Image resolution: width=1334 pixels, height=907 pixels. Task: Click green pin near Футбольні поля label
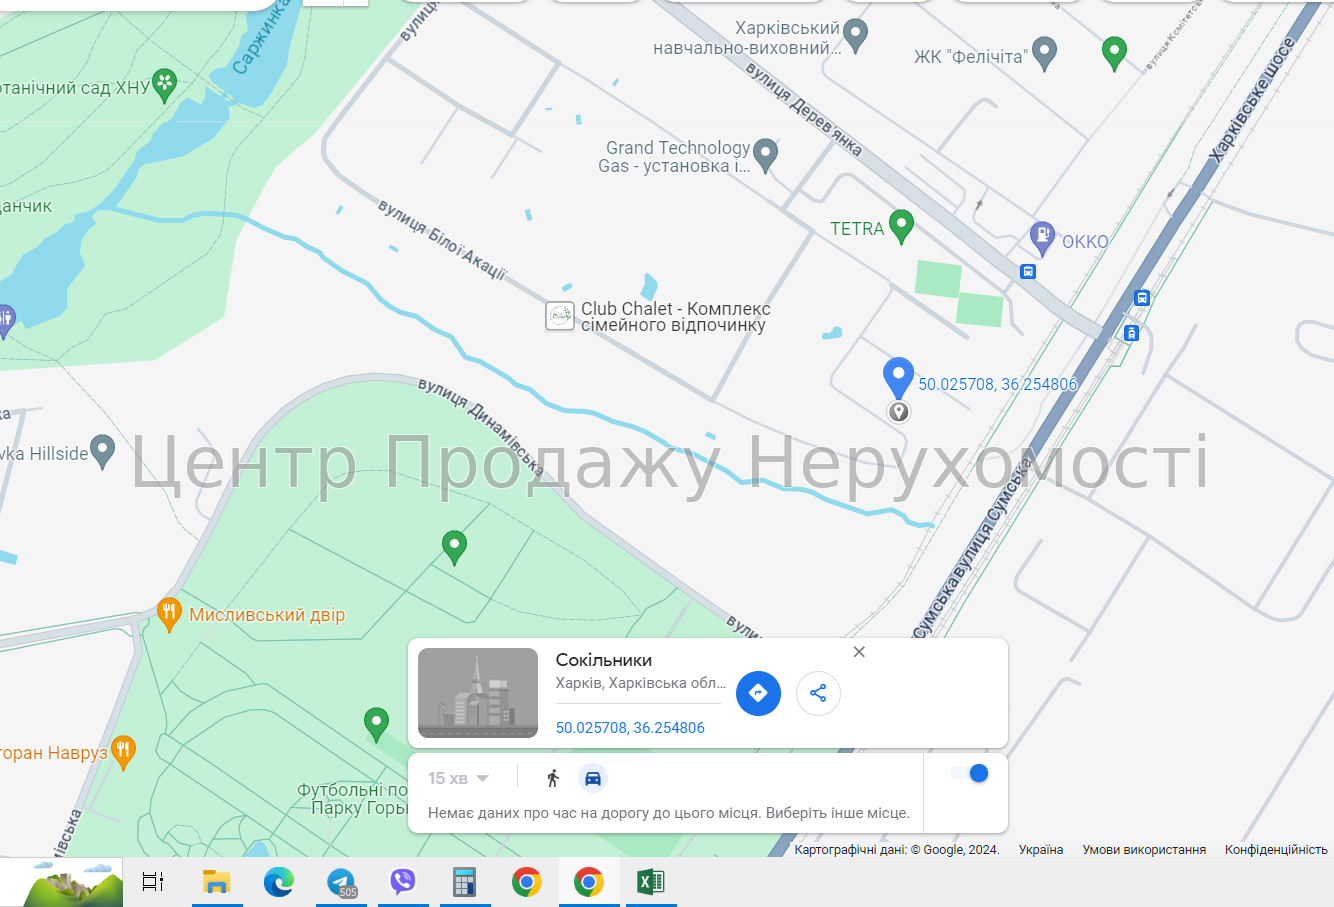coord(376,724)
